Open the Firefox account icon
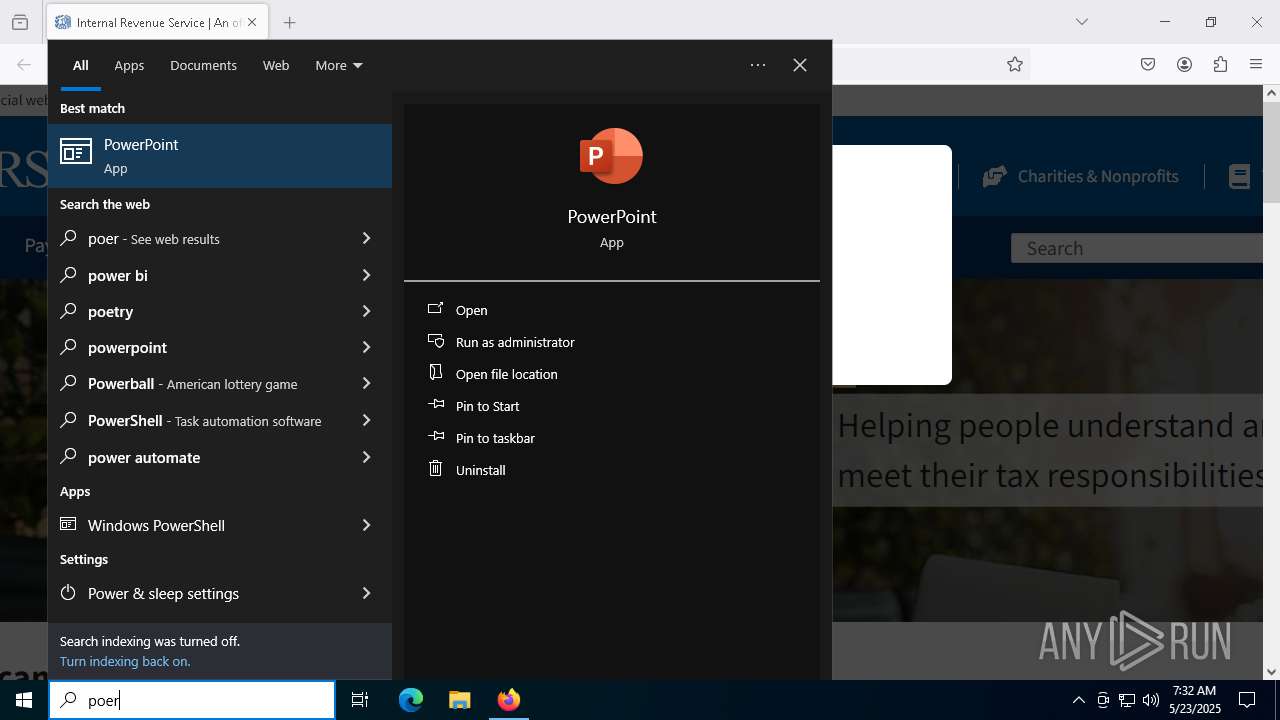This screenshot has width=1280, height=720. tap(1184, 64)
